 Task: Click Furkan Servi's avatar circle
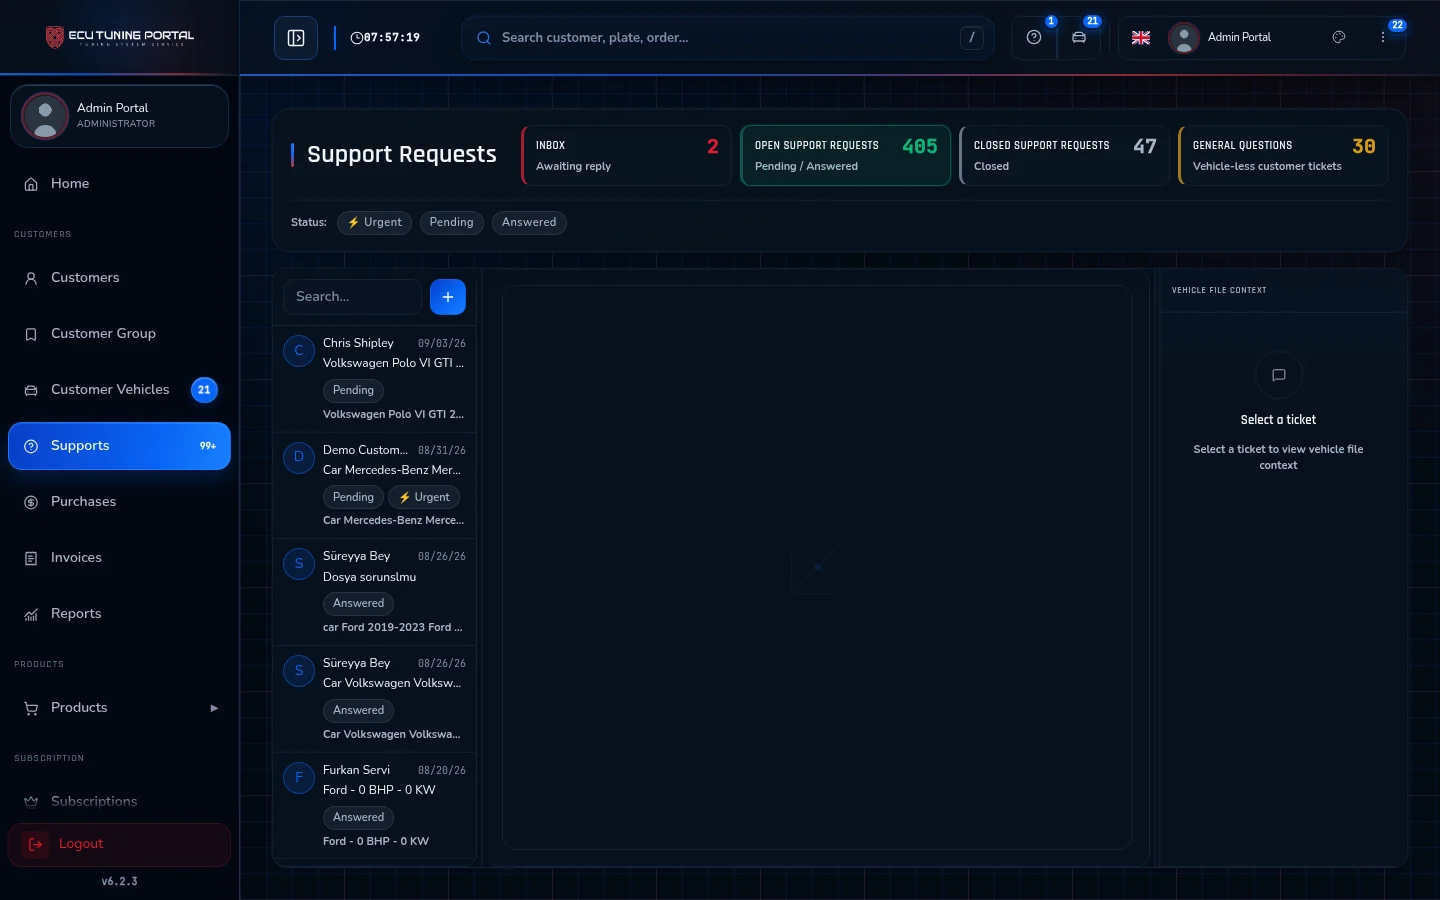[x=299, y=778]
